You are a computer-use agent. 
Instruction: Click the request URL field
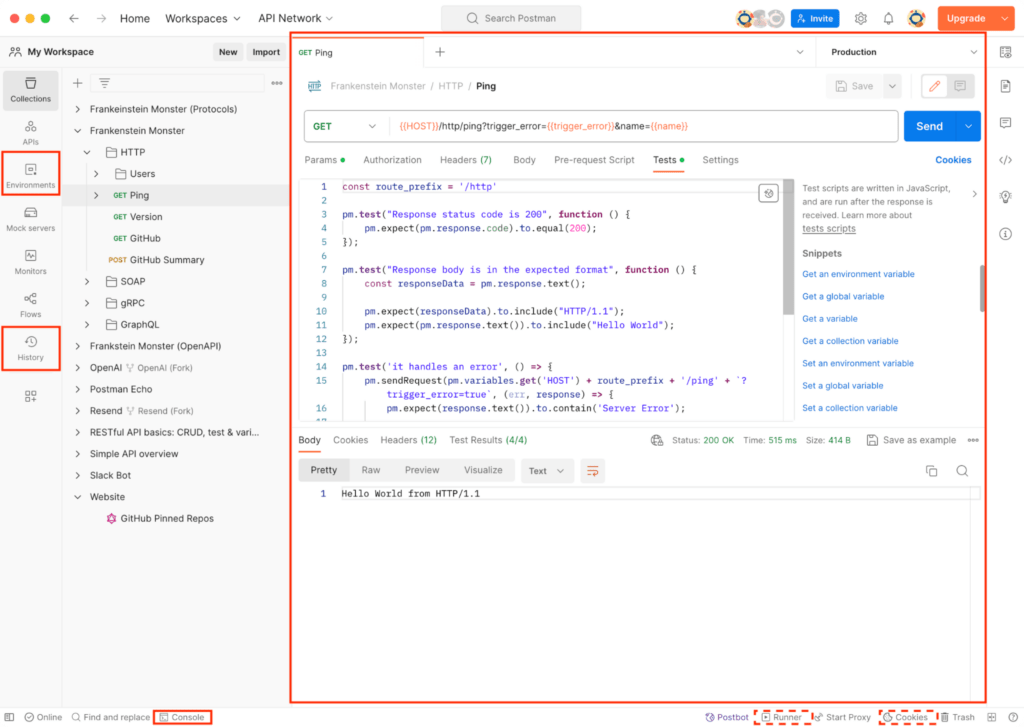(644, 127)
